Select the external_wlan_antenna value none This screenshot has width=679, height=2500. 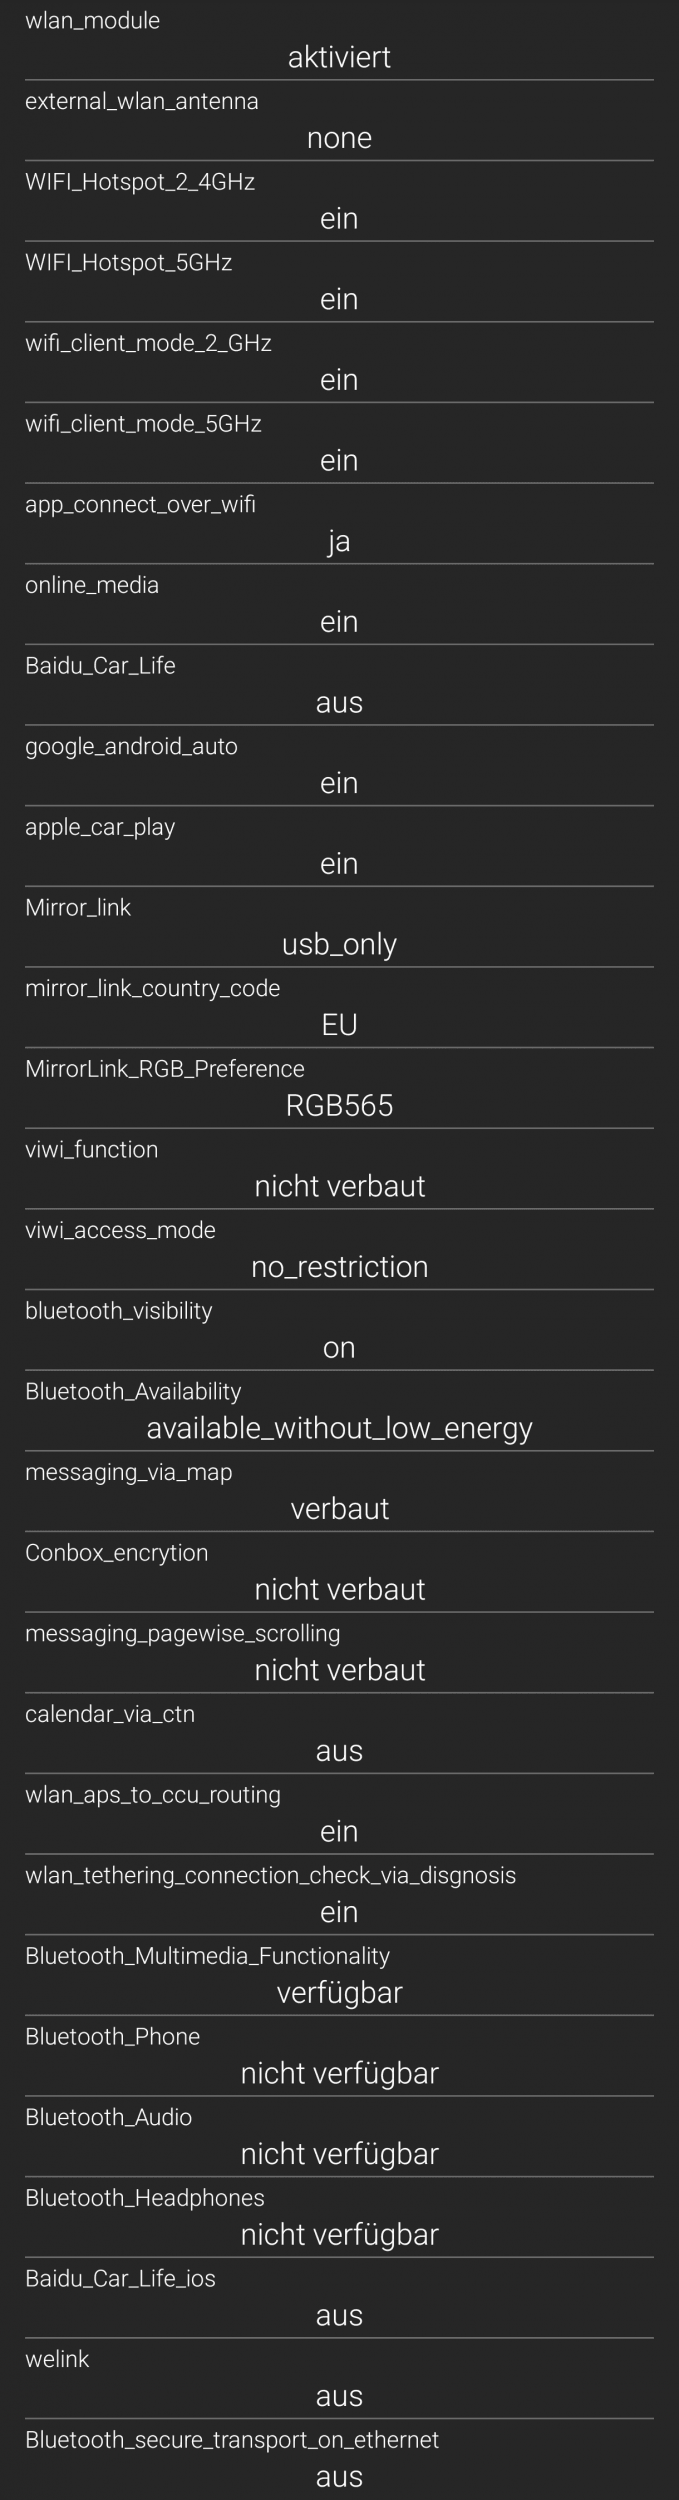[x=339, y=138]
